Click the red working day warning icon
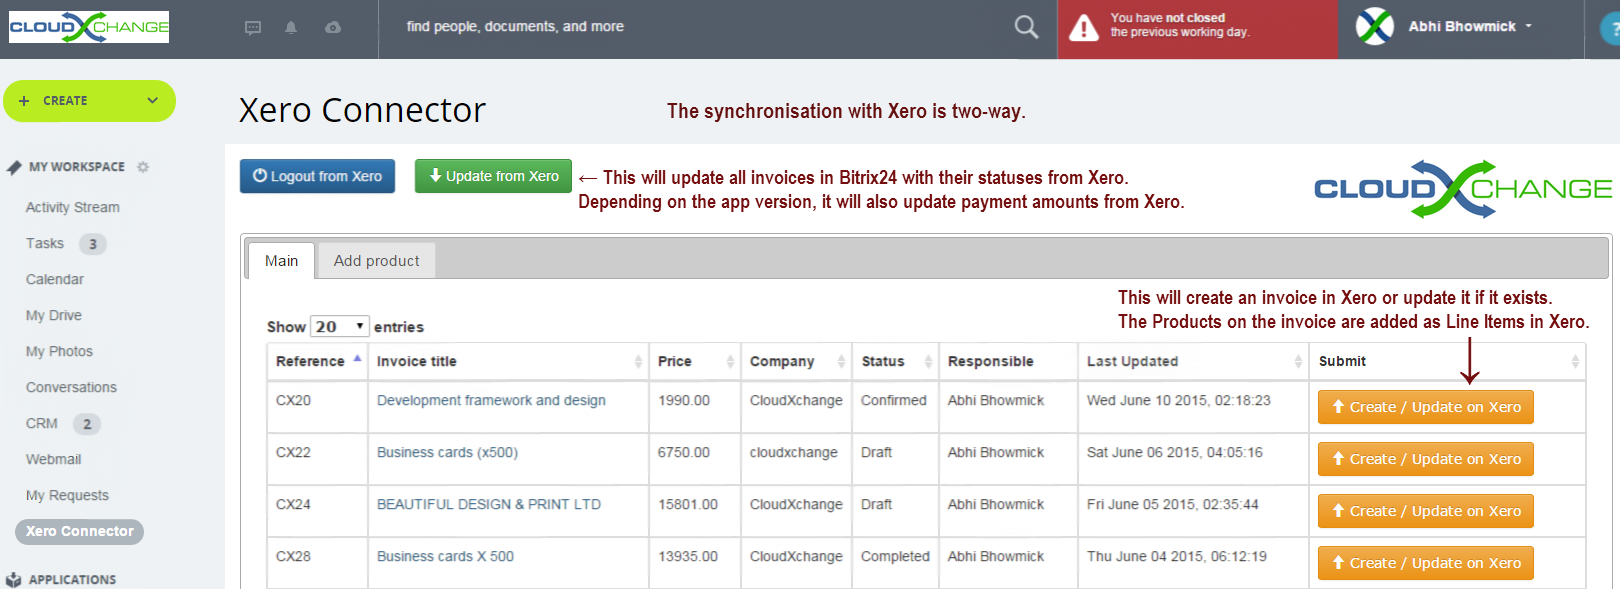The height and width of the screenshot is (589, 1620). [1083, 28]
